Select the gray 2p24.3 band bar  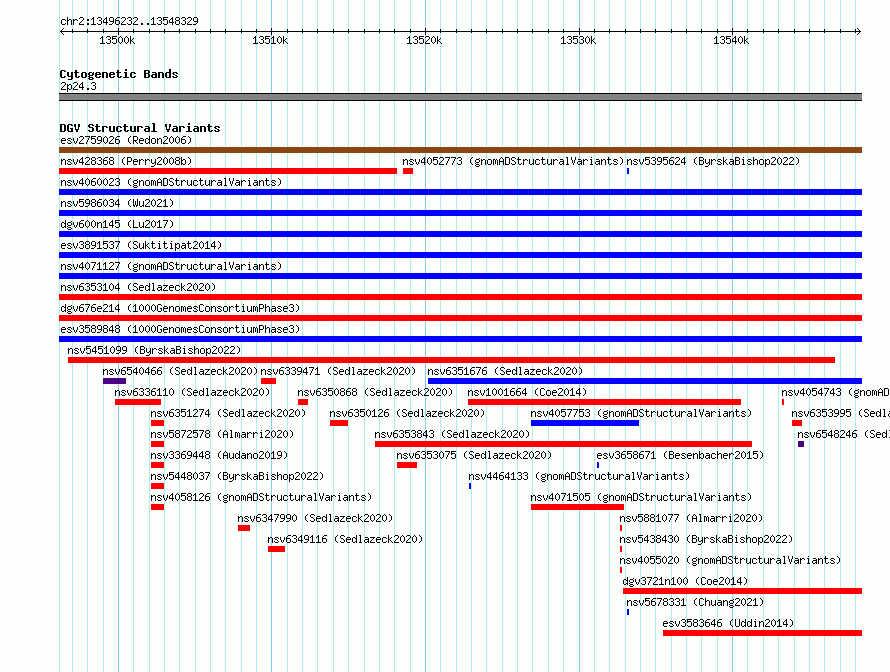click(460, 97)
